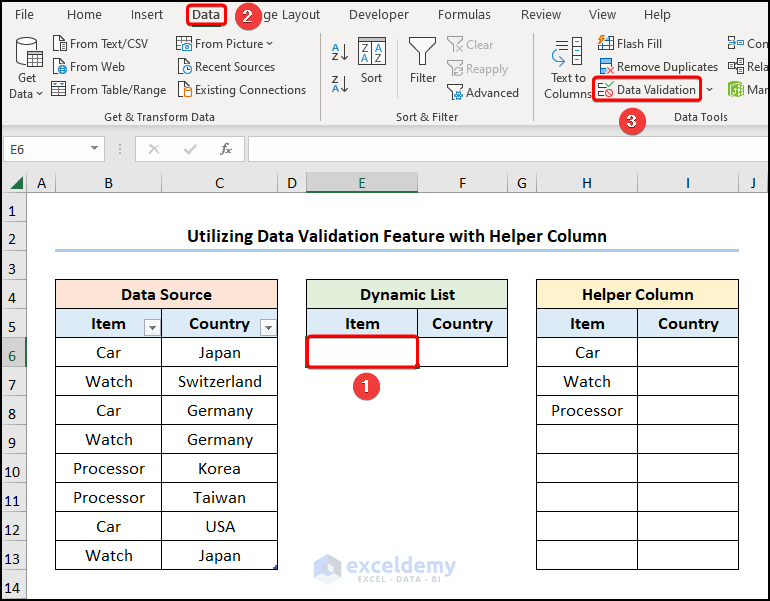Open the Sort dialog
The image size is (770, 601).
coord(371,60)
